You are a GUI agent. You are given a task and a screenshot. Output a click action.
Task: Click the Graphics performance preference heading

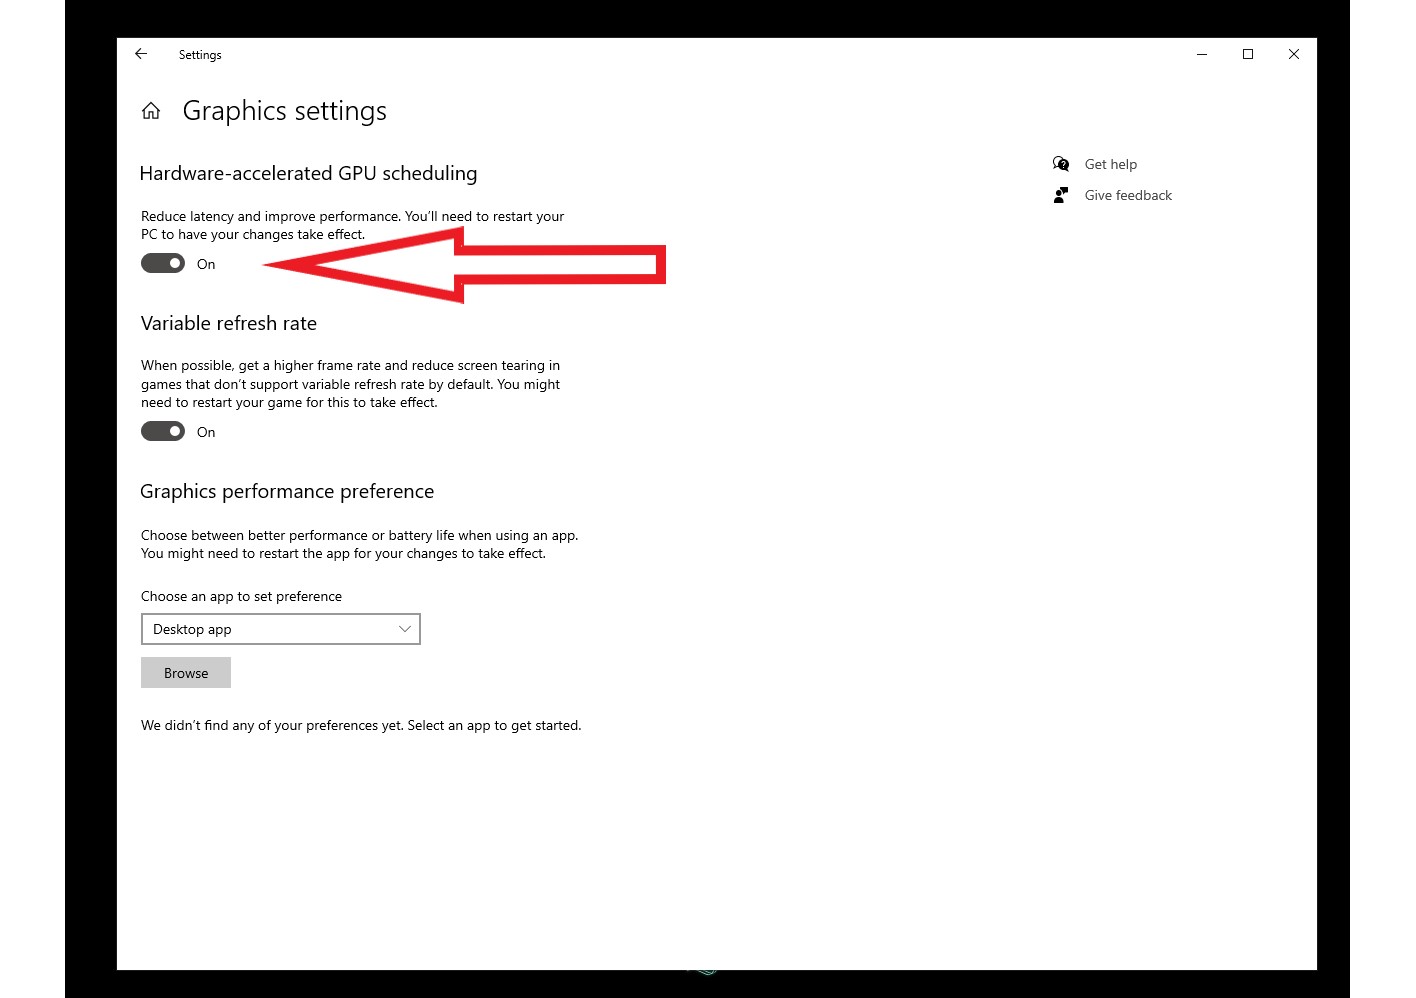point(287,491)
